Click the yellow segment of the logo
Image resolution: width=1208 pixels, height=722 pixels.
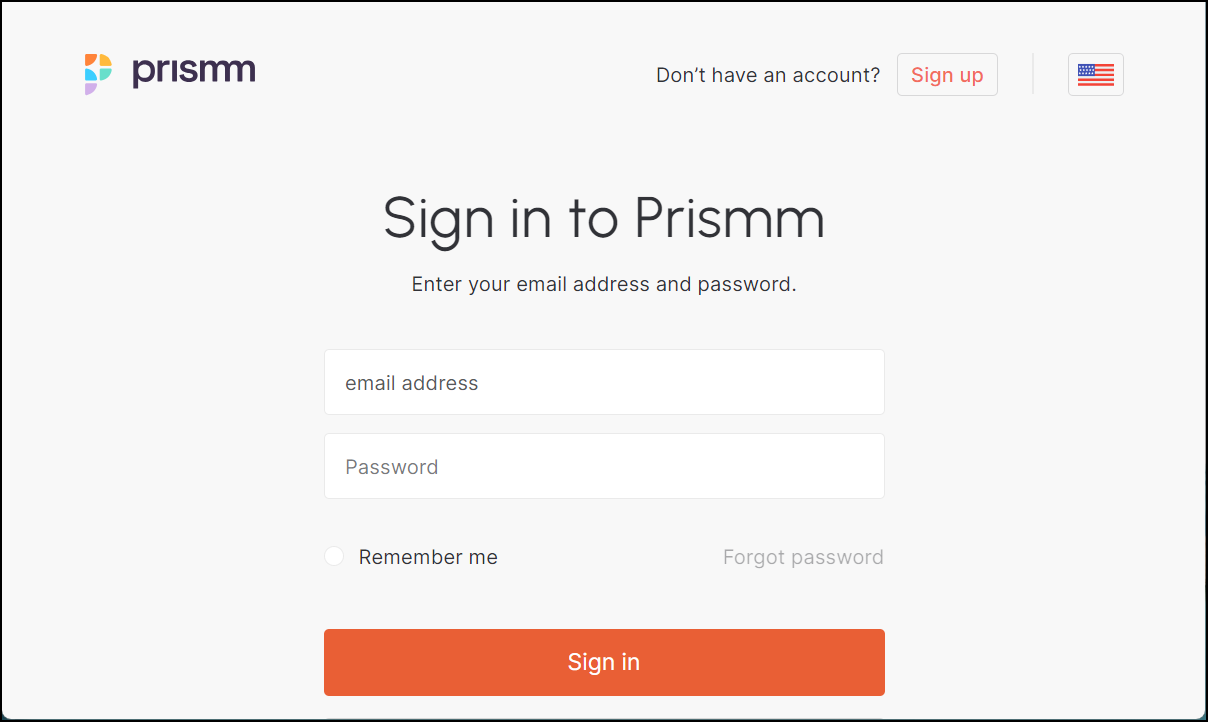(x=105, y=60)
